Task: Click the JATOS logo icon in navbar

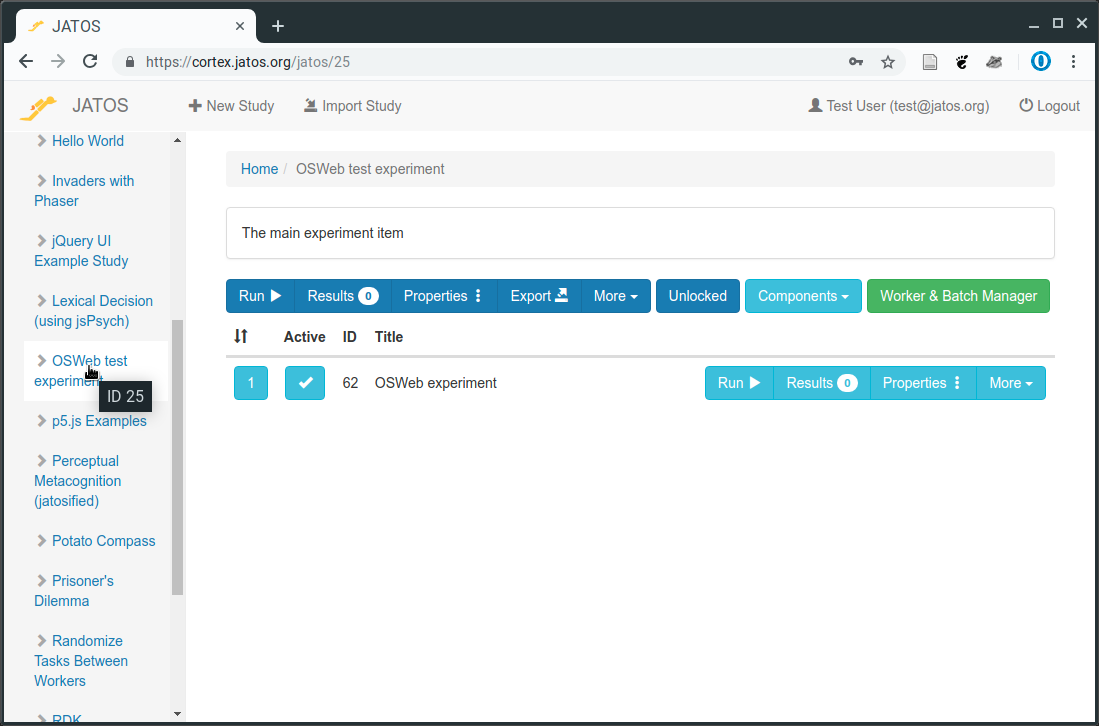Action: pyautogui.click(x=38, y=107)
